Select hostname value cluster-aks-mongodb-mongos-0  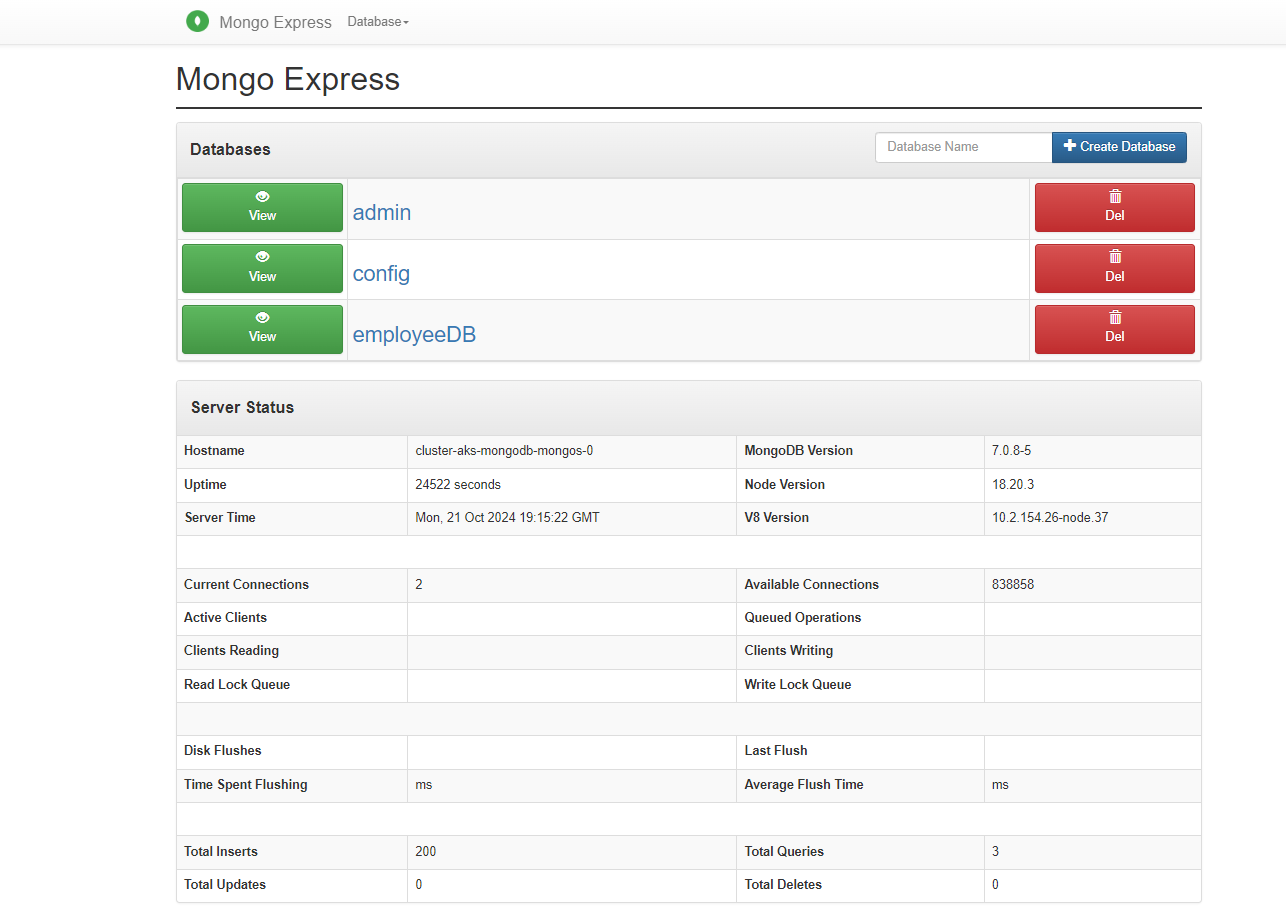pos(504,451)
